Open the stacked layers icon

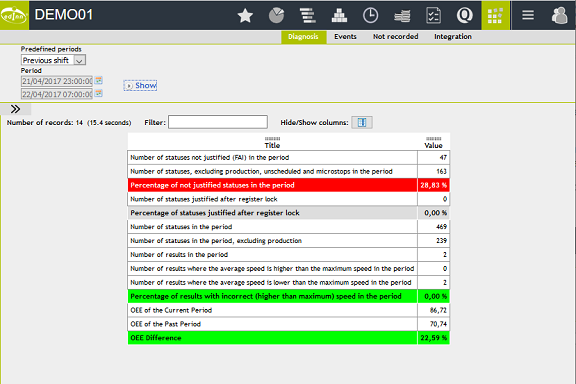click(x=402, y=15)
